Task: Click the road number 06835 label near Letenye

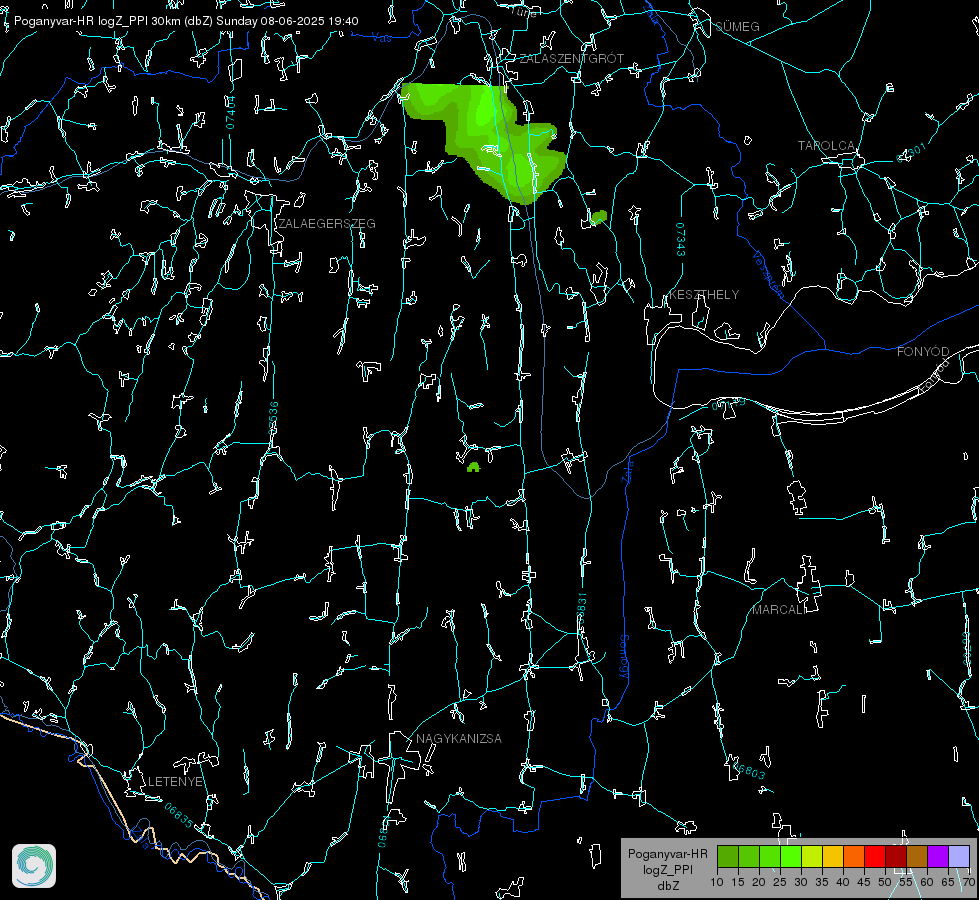Action: 179,815
